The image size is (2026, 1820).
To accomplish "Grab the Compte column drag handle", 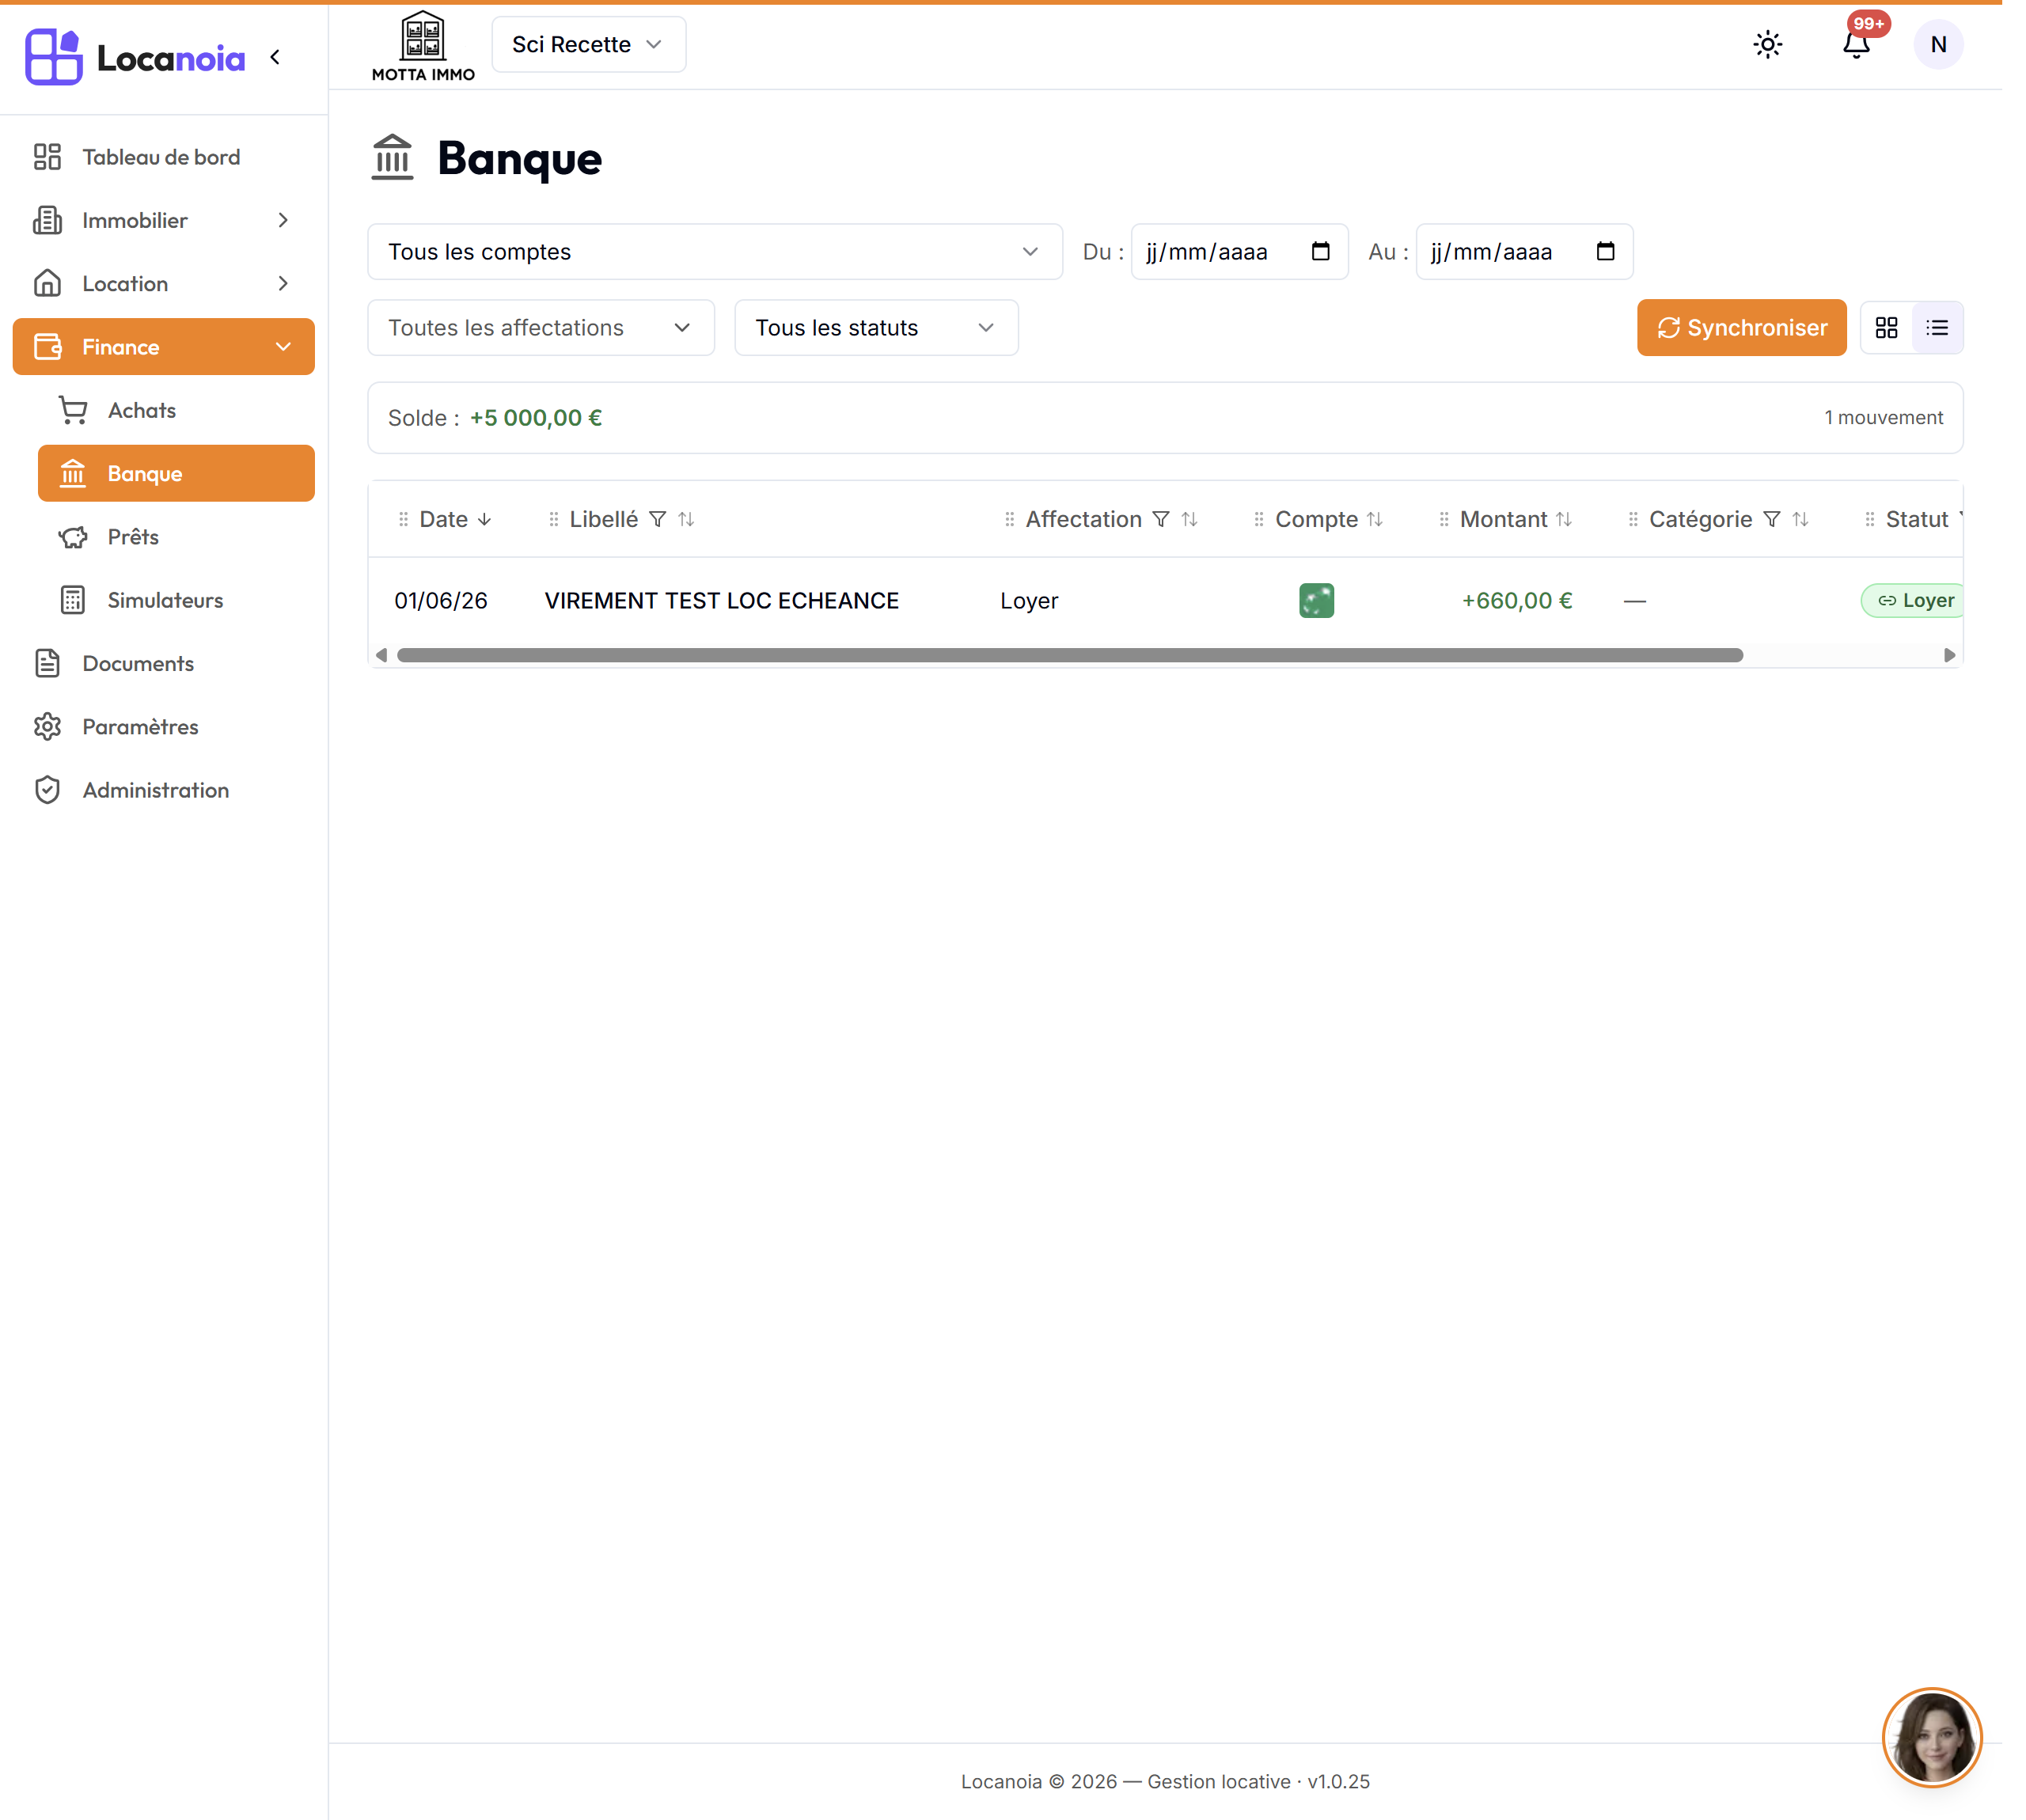I will click(1259, 520).
